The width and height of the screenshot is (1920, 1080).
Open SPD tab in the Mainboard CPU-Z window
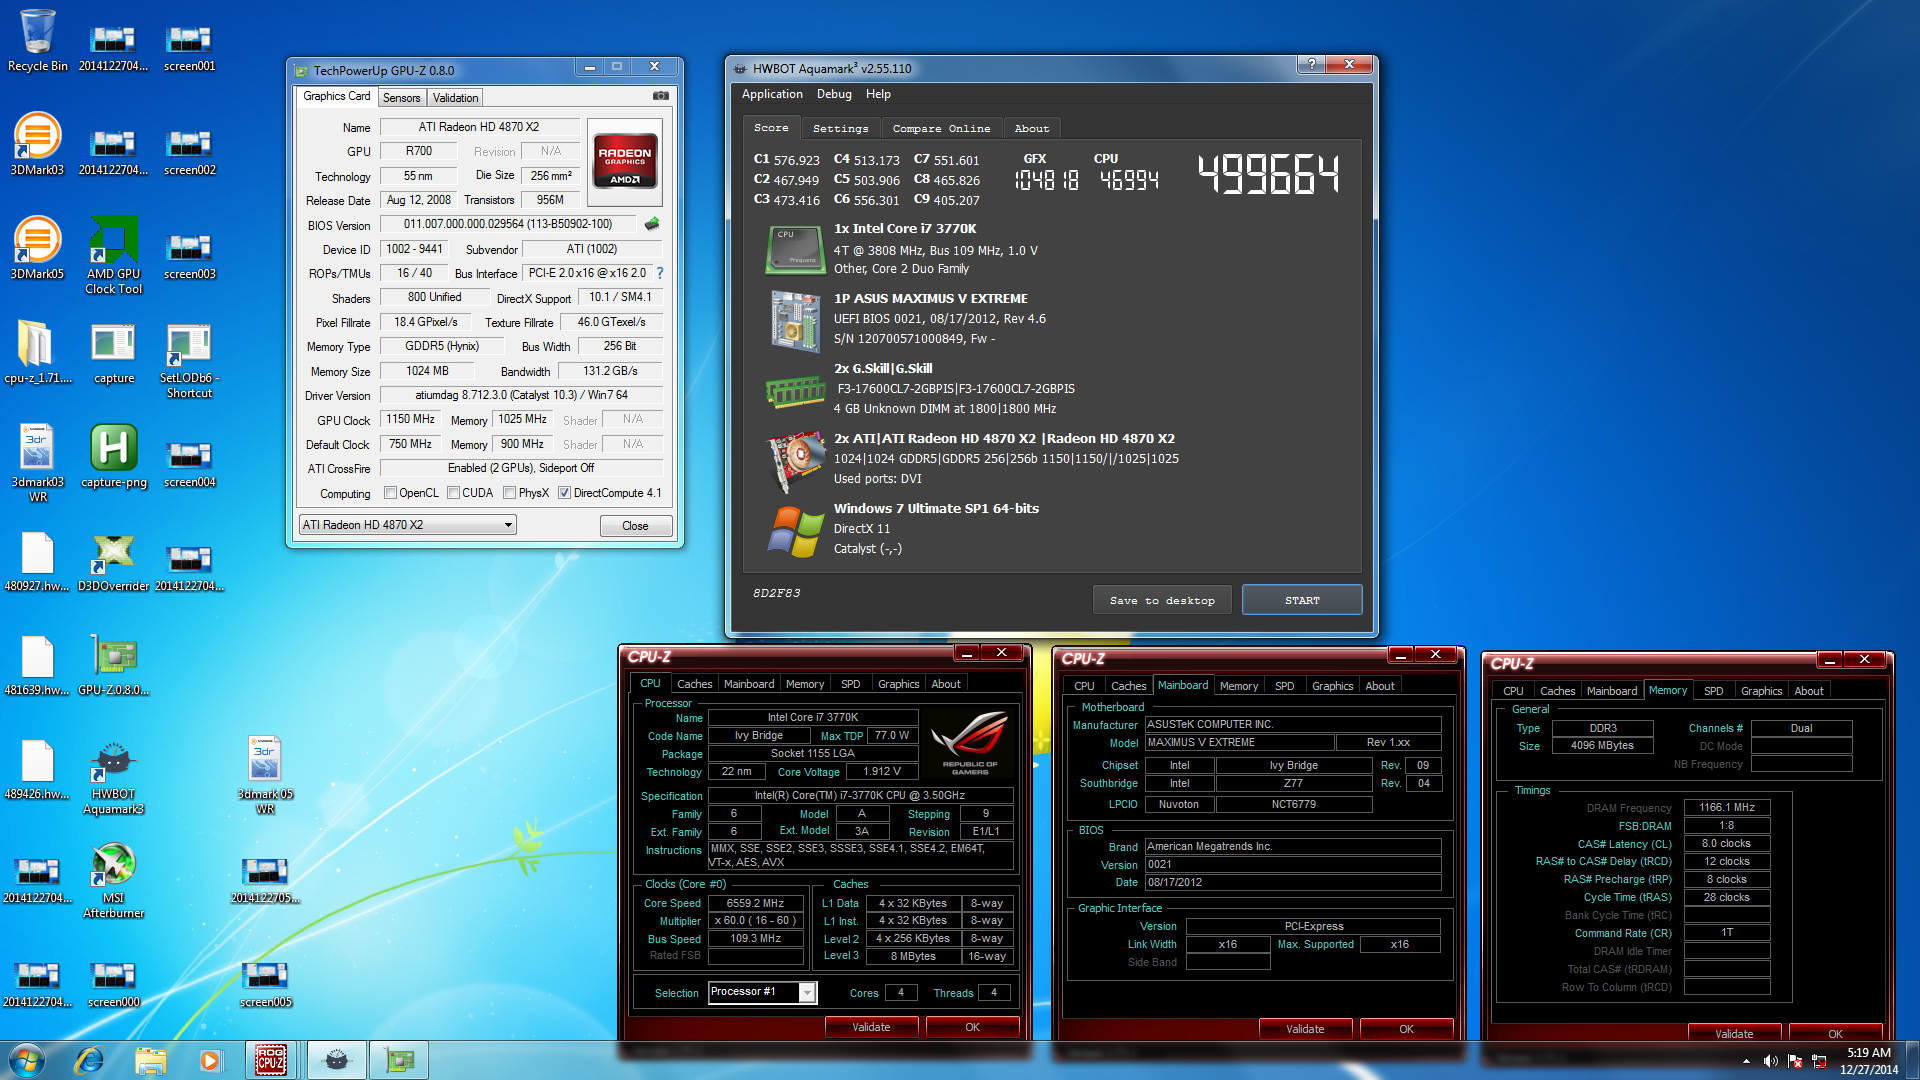(1284, 686)
